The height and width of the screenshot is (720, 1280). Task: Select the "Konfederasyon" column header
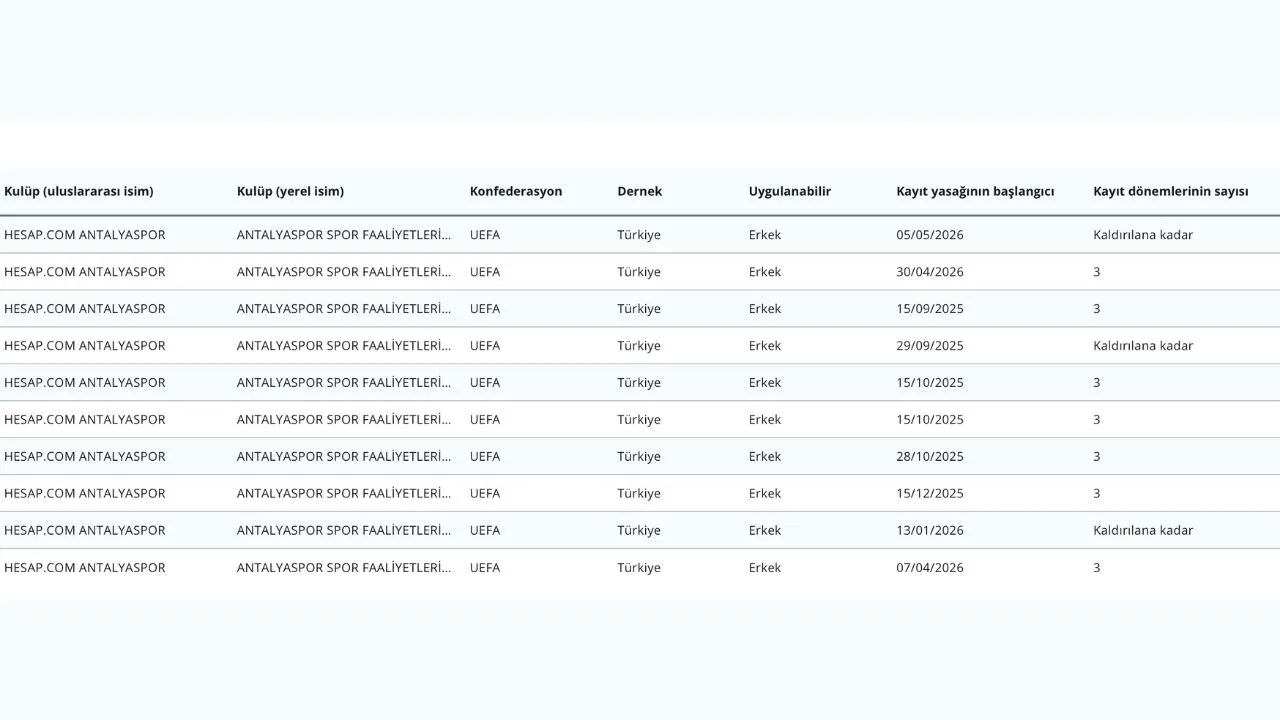(516, 191)
